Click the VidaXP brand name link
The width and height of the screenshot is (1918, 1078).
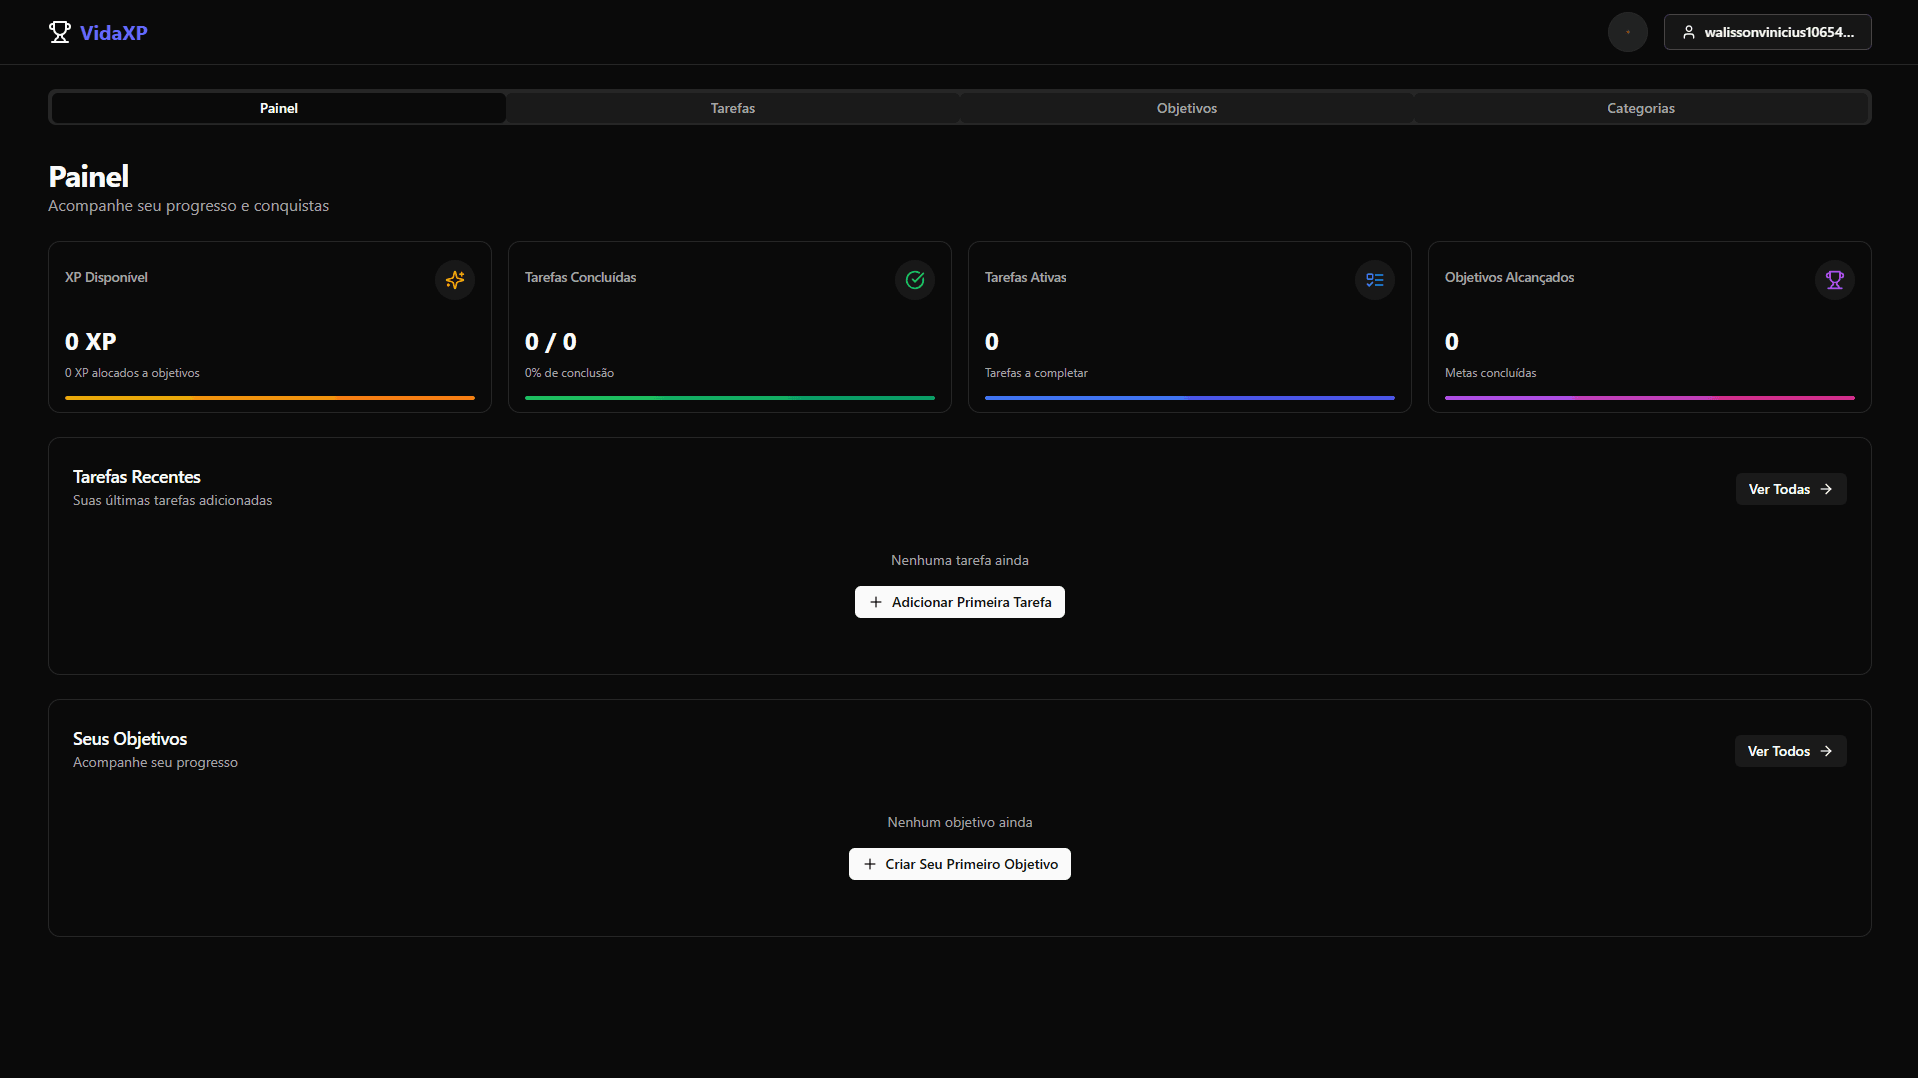point(114,33)
